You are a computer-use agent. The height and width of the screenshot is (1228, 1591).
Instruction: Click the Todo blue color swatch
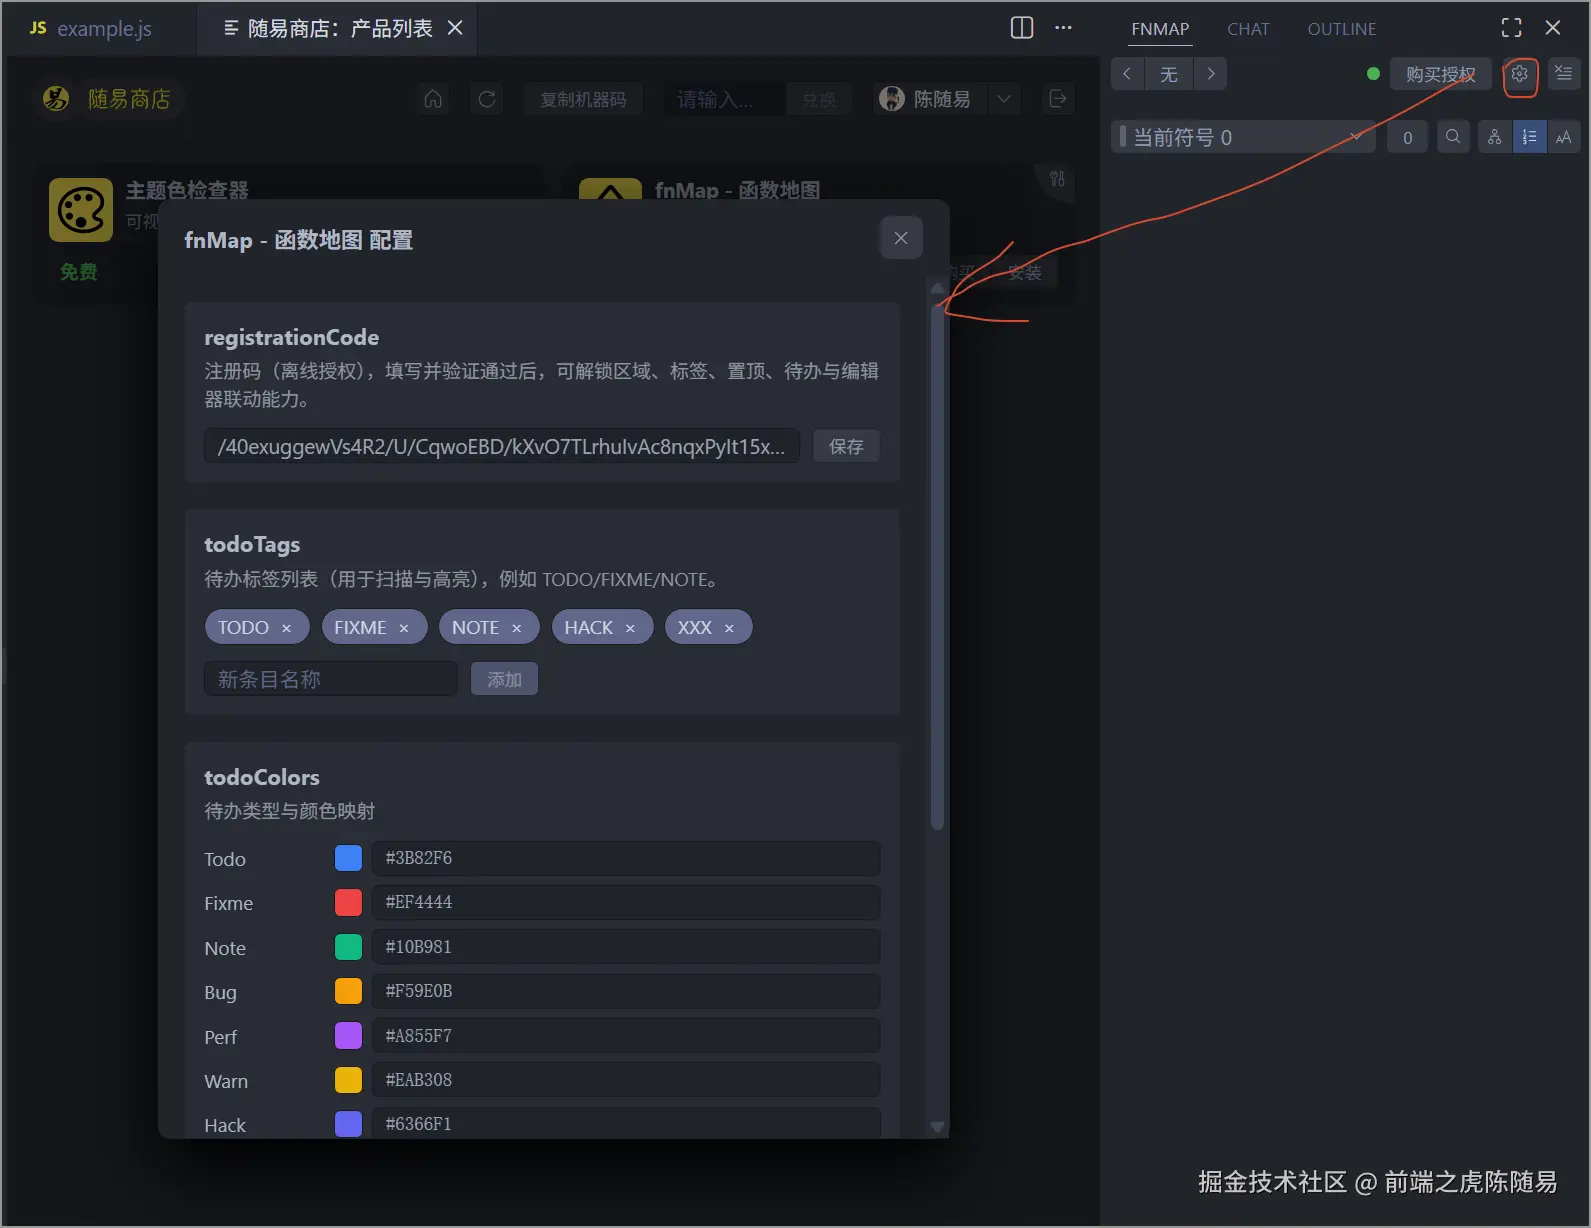348,858
